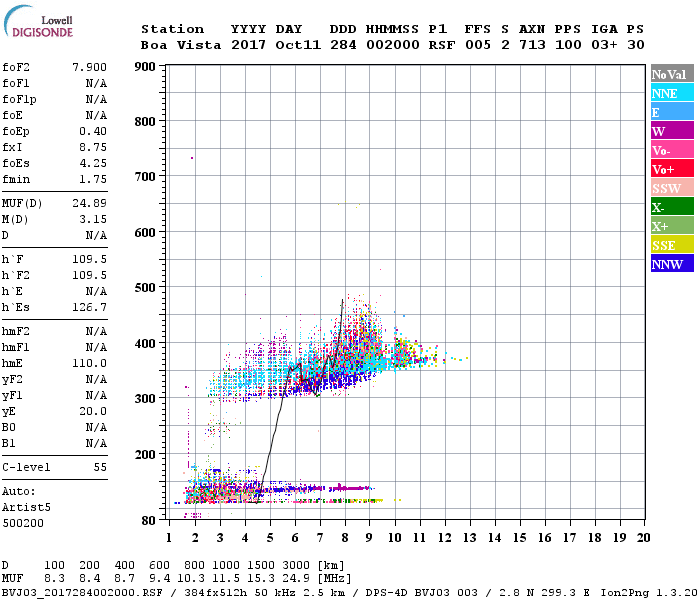Select the Artist5 auto-scaling label
This screenshot has height=600, width=700.
(x=25, y=507)
